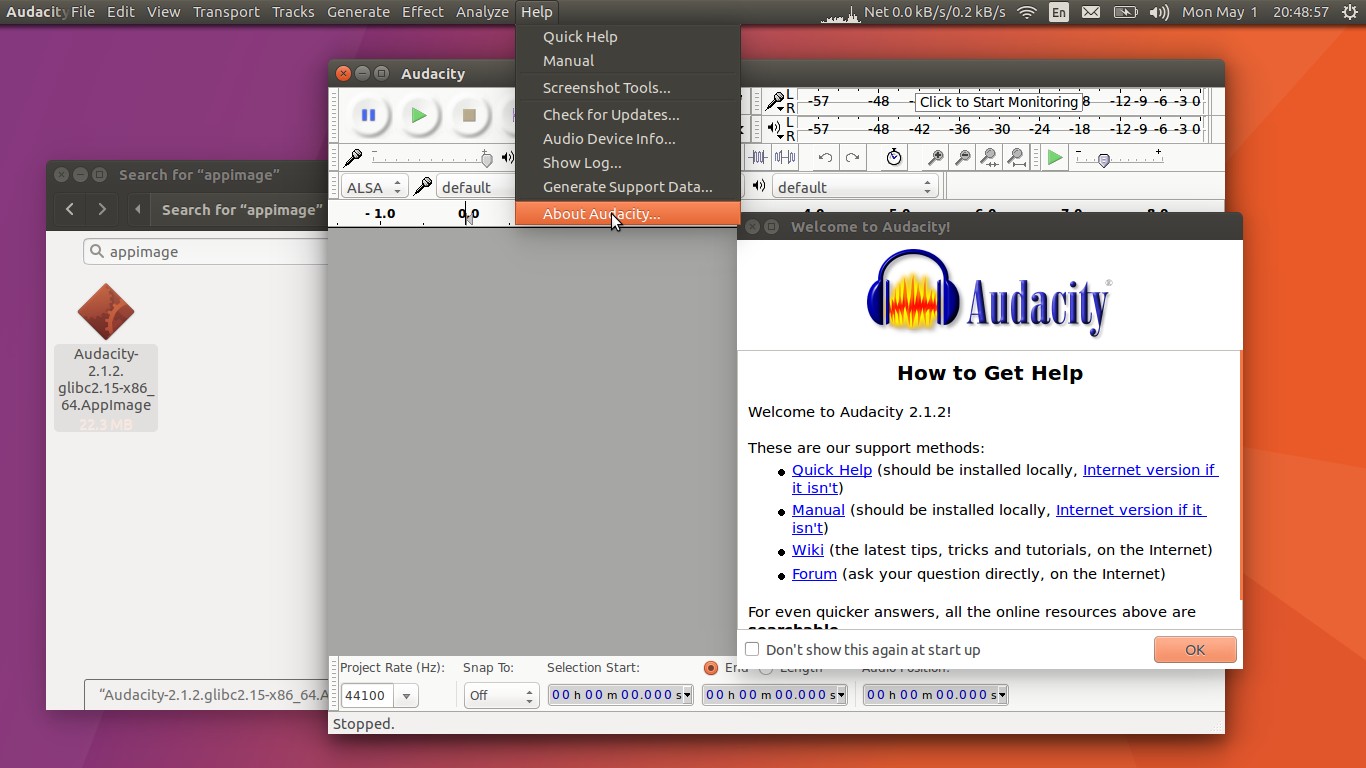Click the recording volume slider handle
The image size is (1366, 768).
[x=487, y=159]
